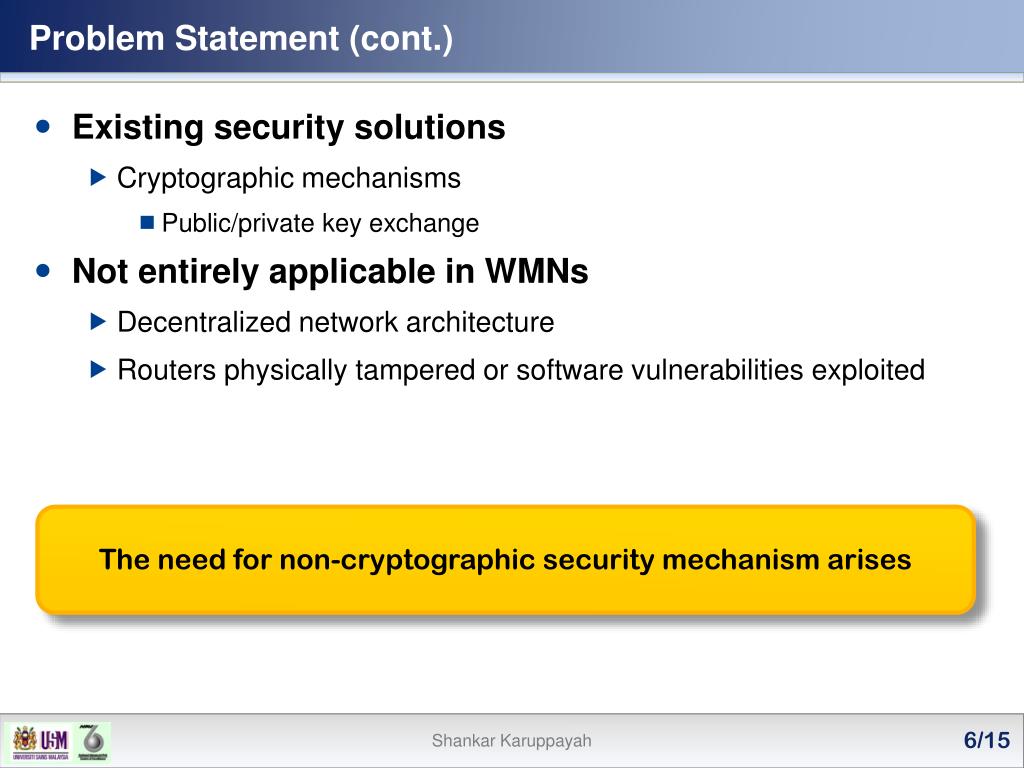Click the Routers physically tampered line
Screen dimensions: 1024x768
click(x=521, y=370)
